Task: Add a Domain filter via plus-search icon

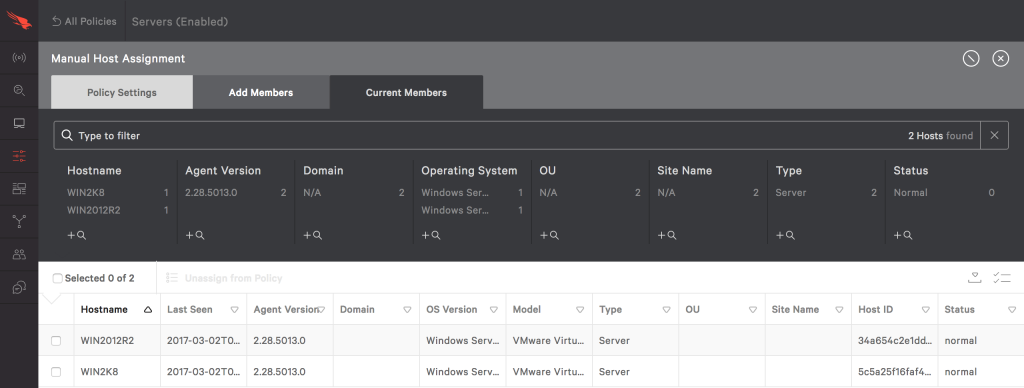Action: (313, 235)
